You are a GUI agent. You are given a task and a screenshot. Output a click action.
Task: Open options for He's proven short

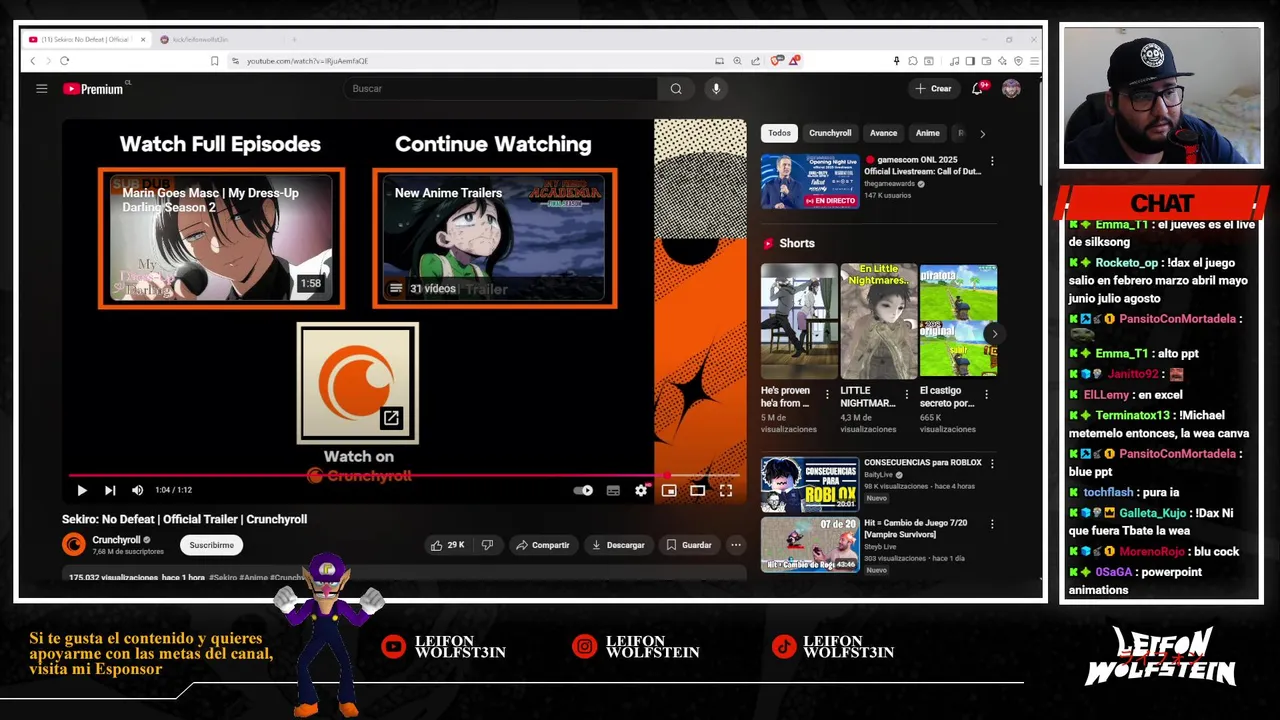[x=827, y=395]
